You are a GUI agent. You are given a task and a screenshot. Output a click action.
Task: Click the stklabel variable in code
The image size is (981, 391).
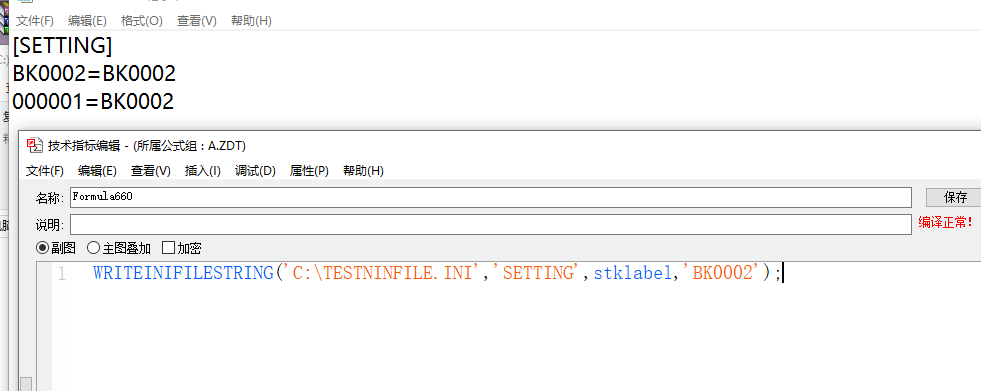633,273
